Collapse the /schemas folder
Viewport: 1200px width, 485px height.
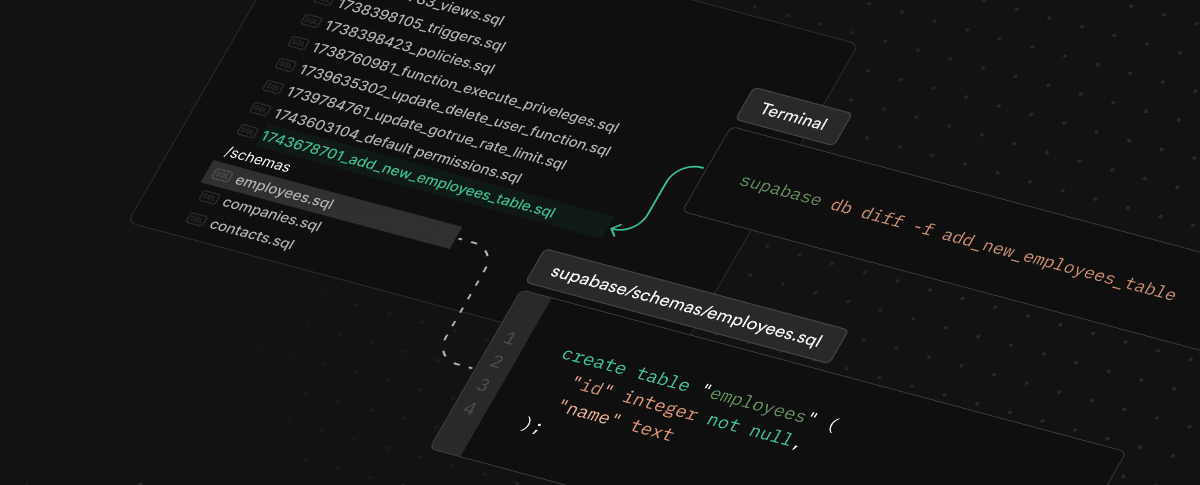(x=257, y=160)
